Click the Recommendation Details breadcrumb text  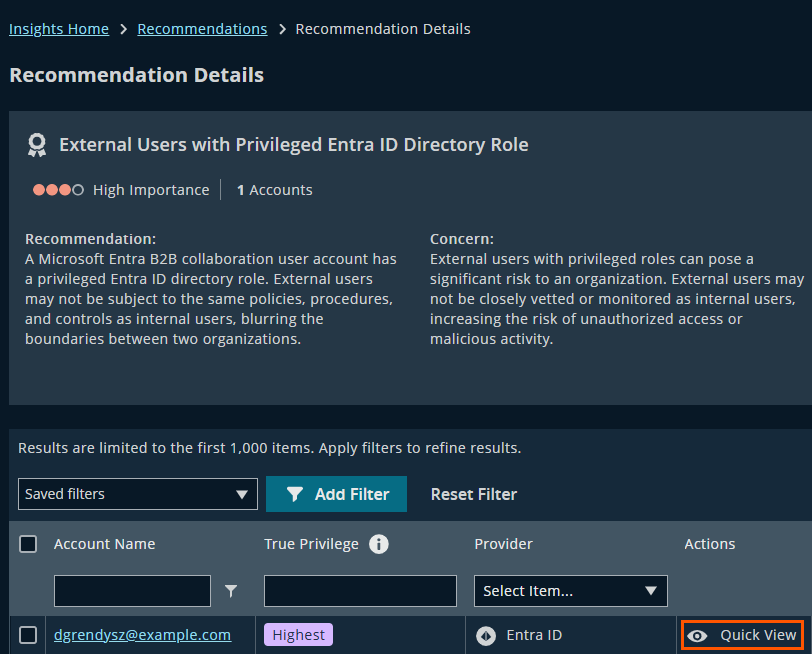click(x=383, y=29)
